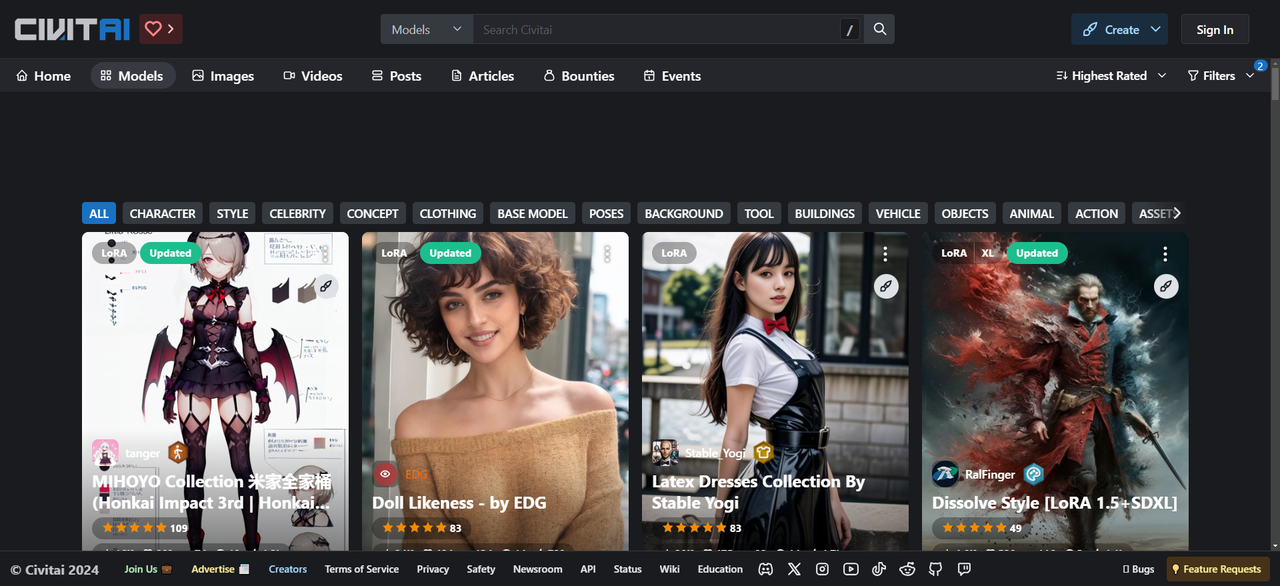Open the Twitch icon in footer
The image size is (1280, 586).
point(964,569)
